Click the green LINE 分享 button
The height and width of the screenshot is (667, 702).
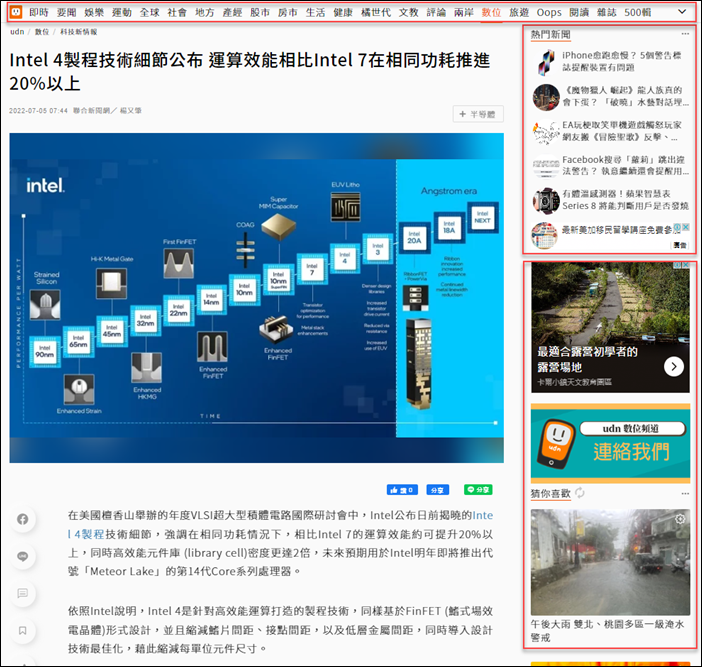coord(478,490)
